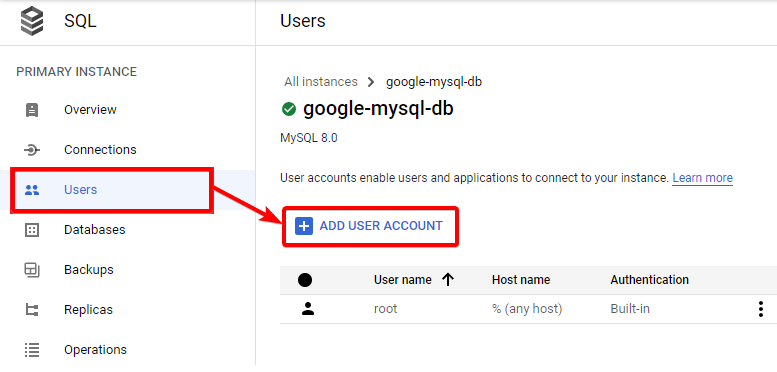The width and height of the screenshot is (777, 372).
Task: Click the Users people icon in sidebar
Action: point(32,190)
